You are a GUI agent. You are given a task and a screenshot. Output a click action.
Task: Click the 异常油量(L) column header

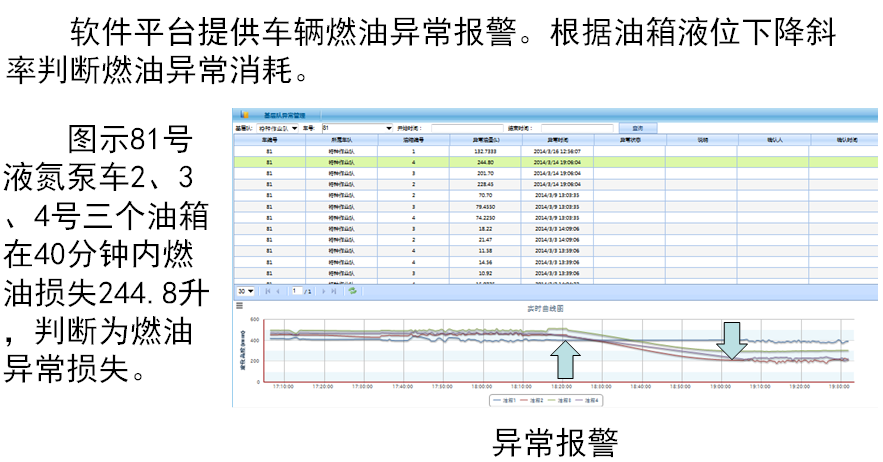tap(486, 139)
